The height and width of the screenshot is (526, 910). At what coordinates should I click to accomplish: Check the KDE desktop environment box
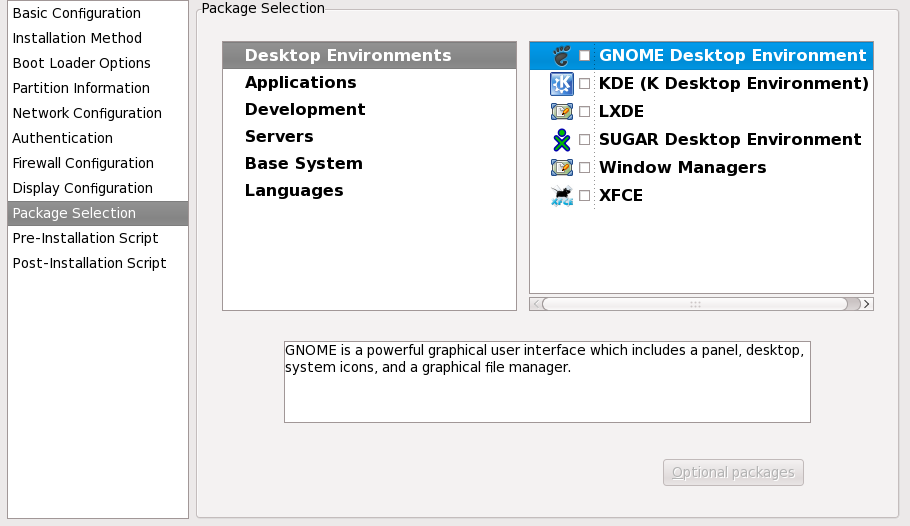click(585, 84)
